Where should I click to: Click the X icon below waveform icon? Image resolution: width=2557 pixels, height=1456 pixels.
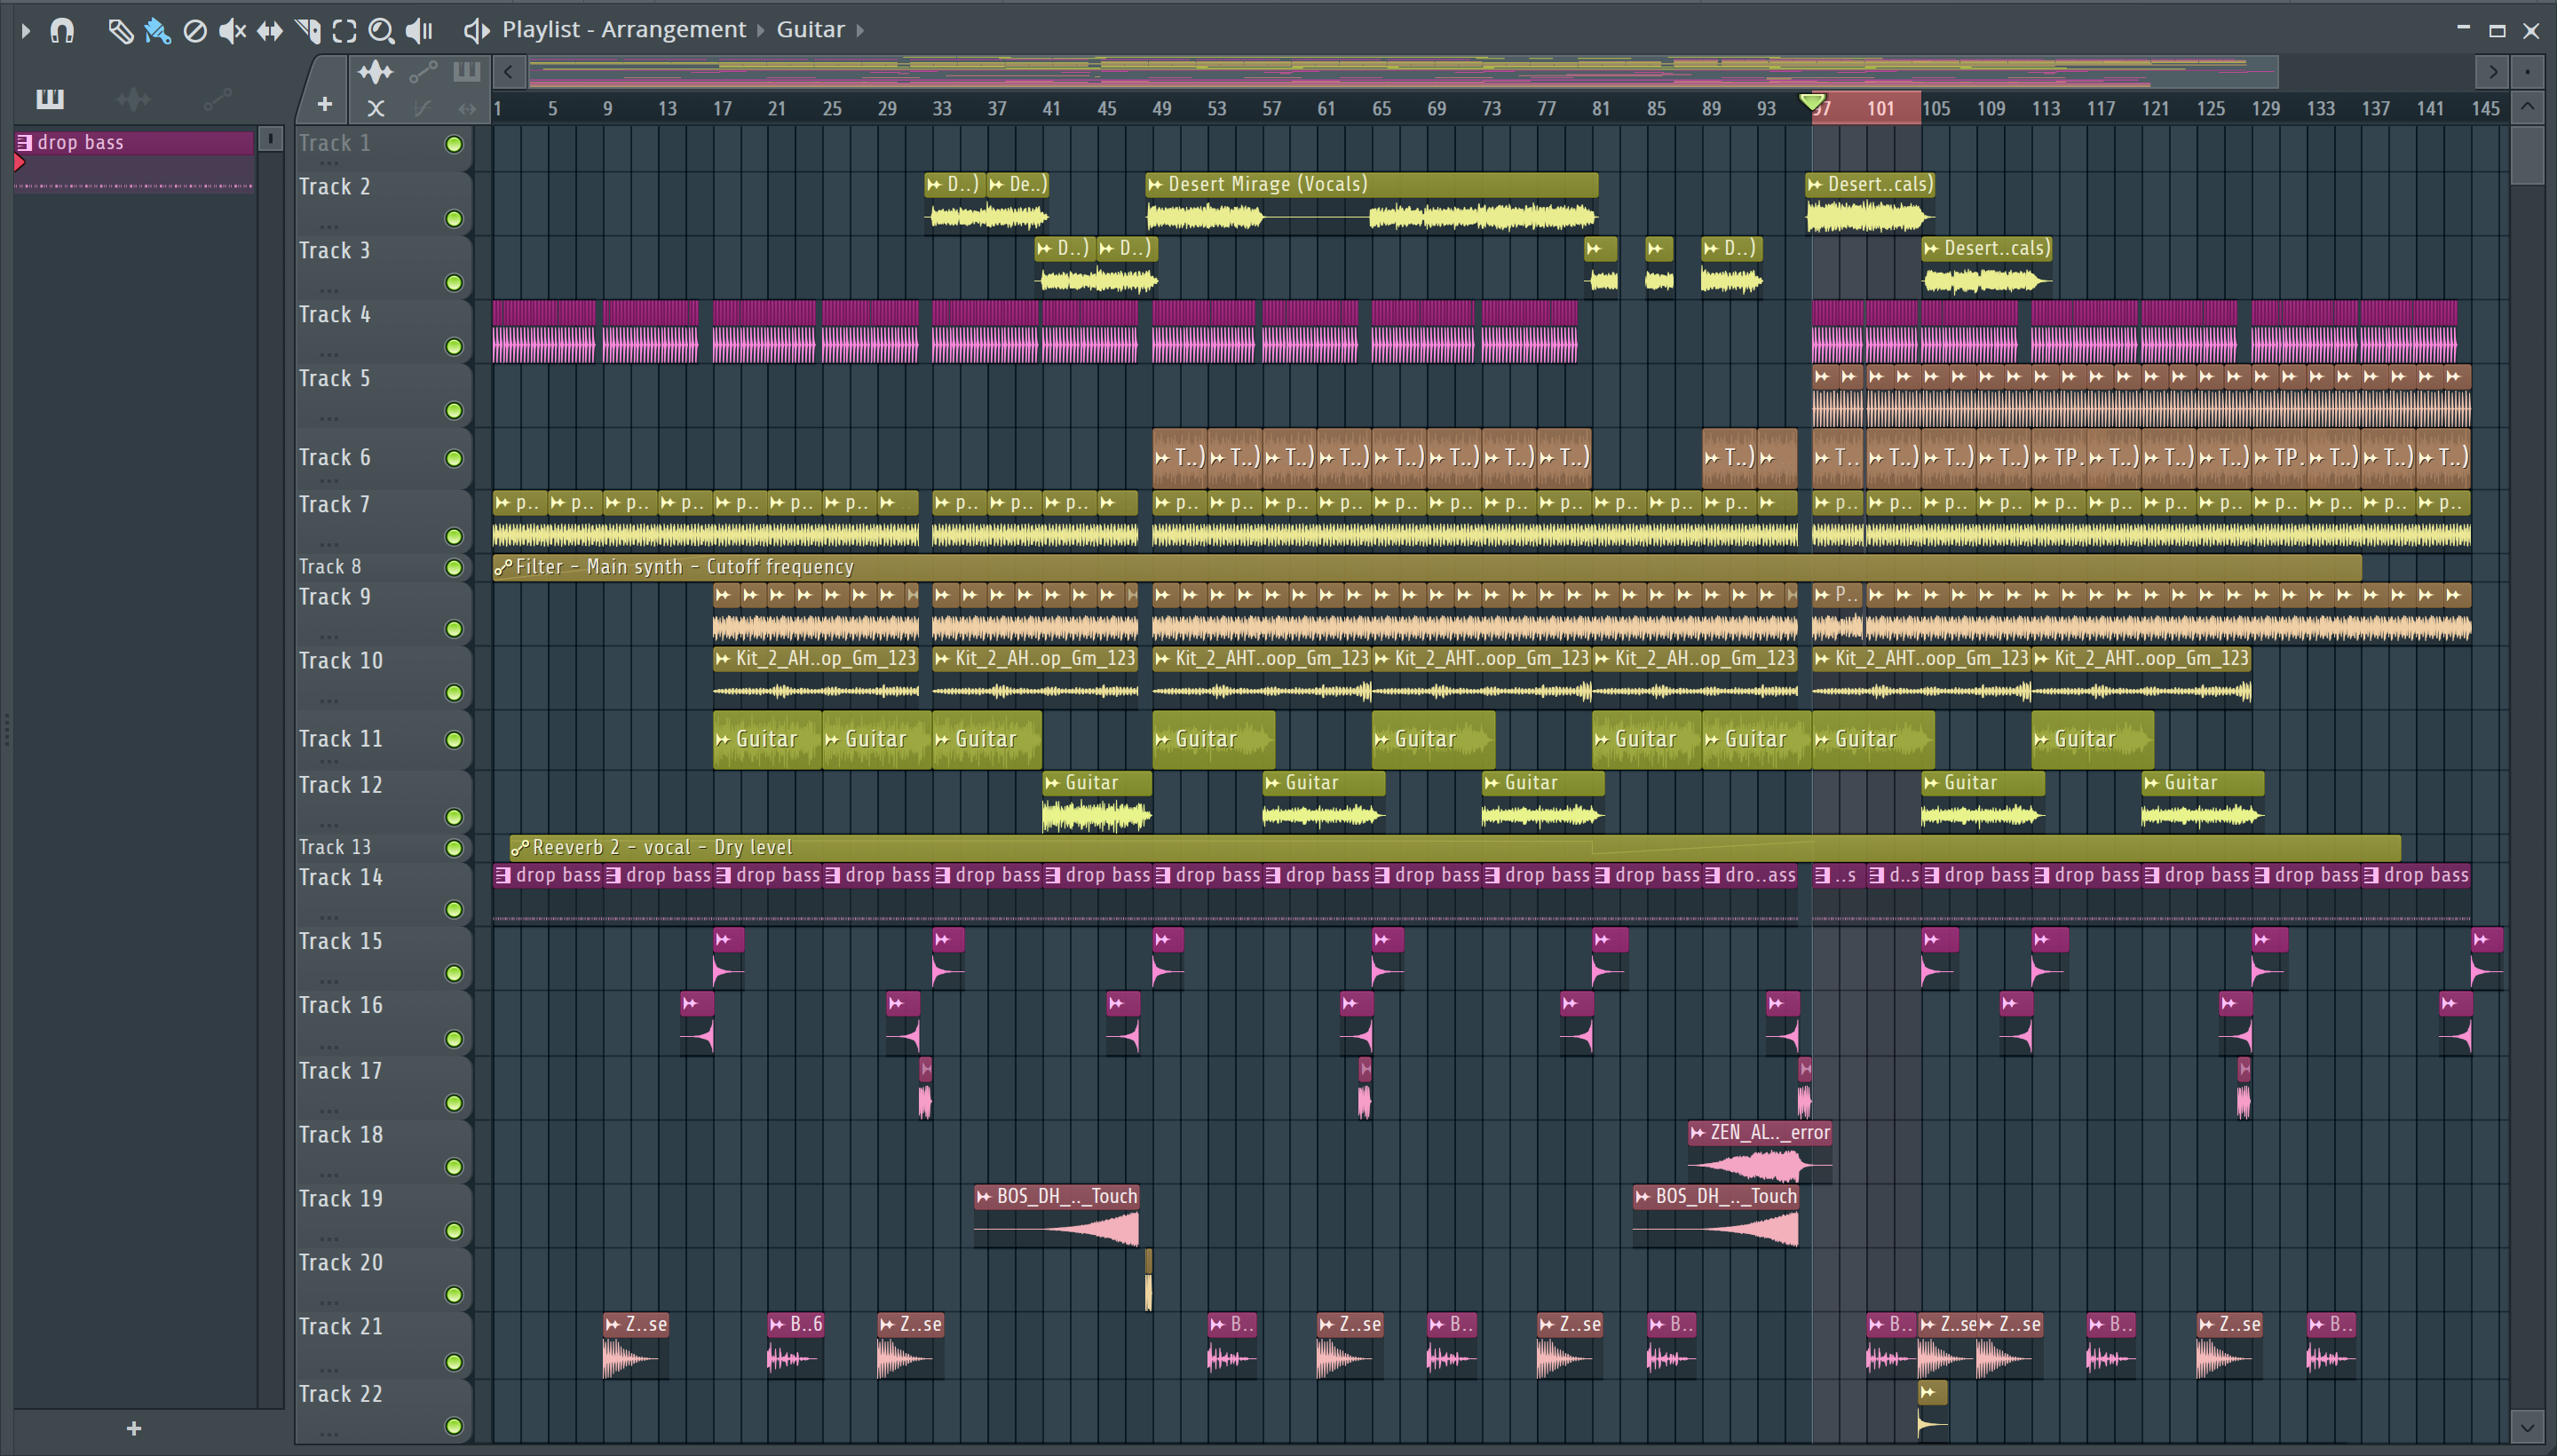pyautogui.click(x=376, y=108)
